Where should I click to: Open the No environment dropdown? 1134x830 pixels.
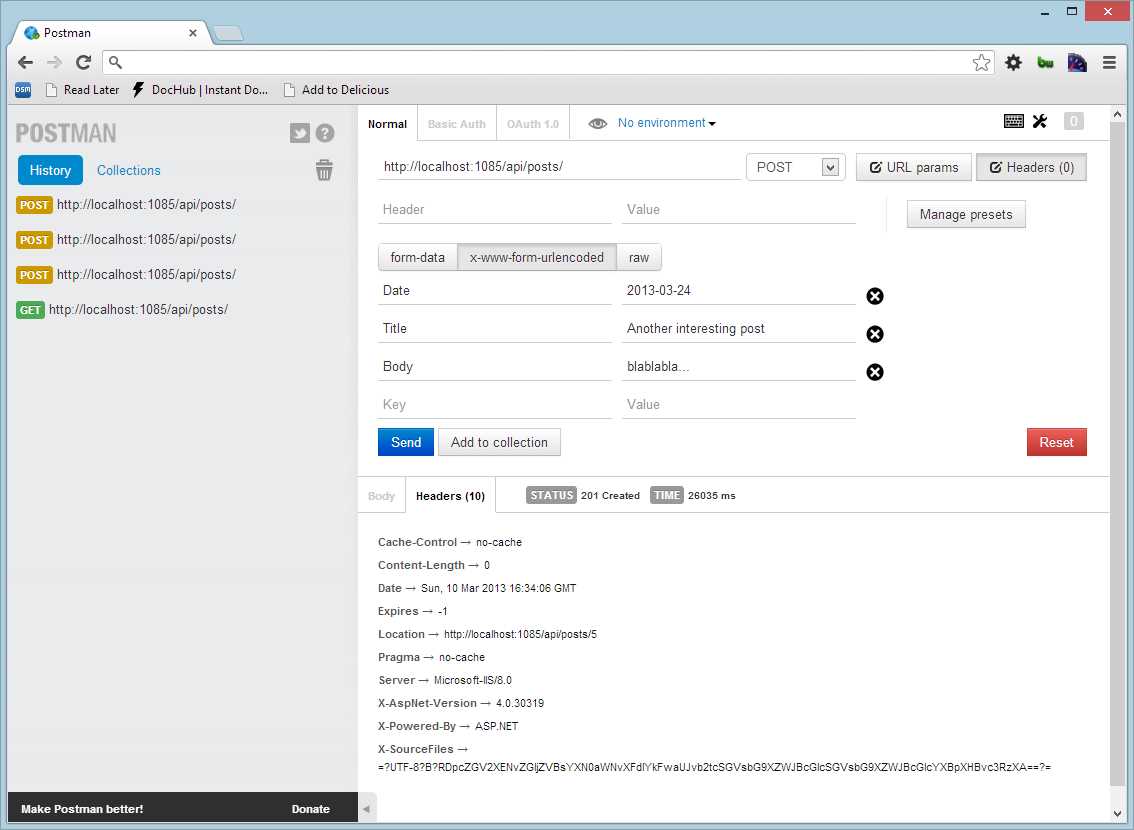point(666,123)
